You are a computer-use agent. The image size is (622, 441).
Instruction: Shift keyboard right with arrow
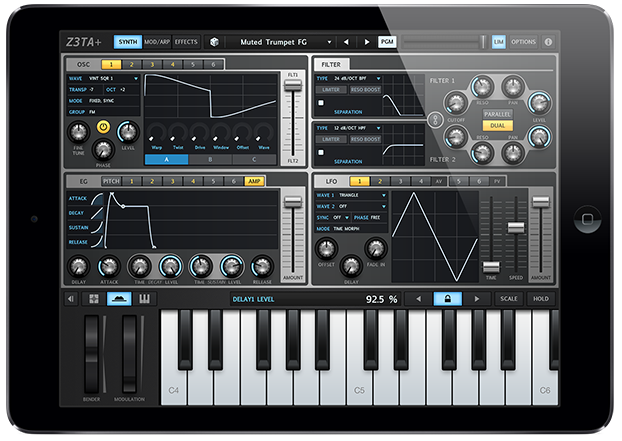[477, 299]
